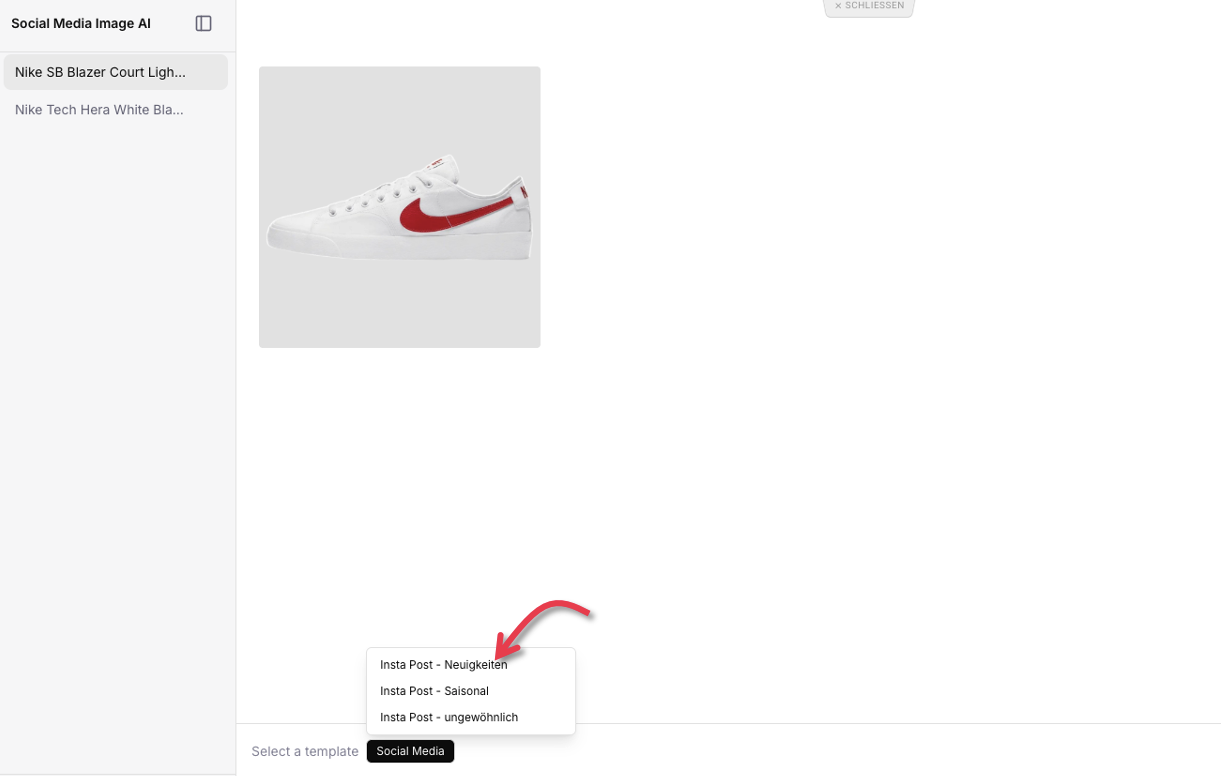Image resolution: width=1221 pixels, height=776 pixels.
Task: Open the Nike SB Blazer Court conversation
Action: (x=116, y=72)
